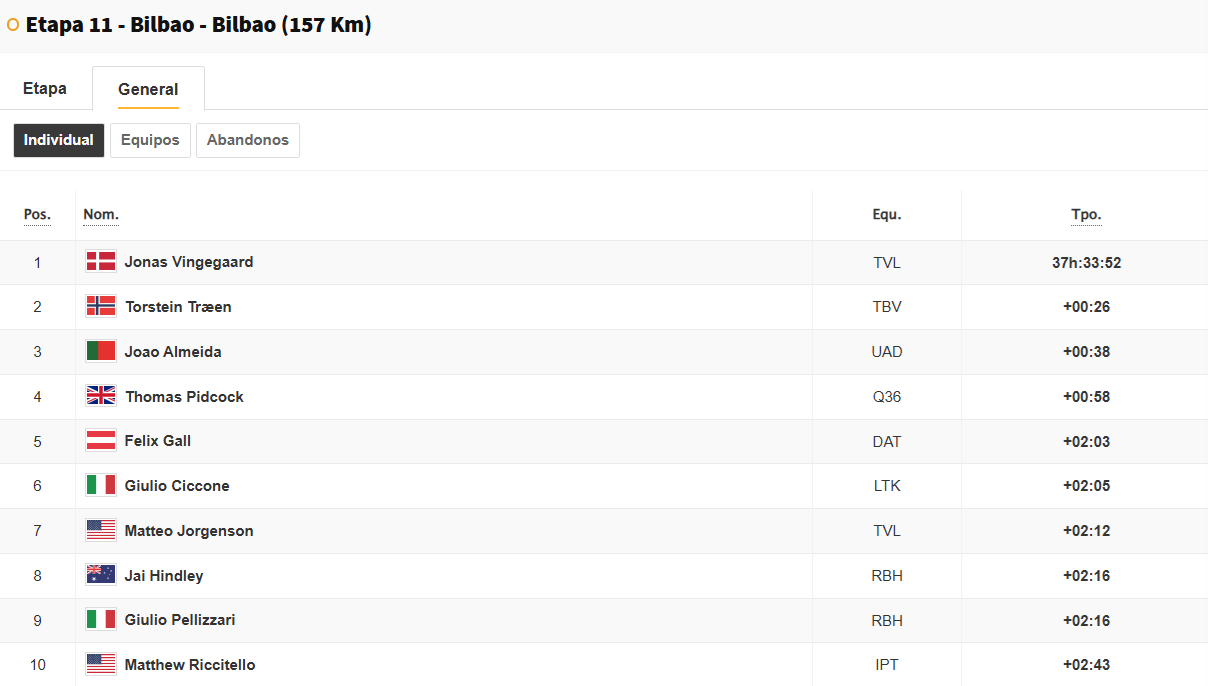The height and width of the screenshot is (686, 1208).
Task: Click the UK flag beside Thomas Pidcock
Action: (101, 396)
